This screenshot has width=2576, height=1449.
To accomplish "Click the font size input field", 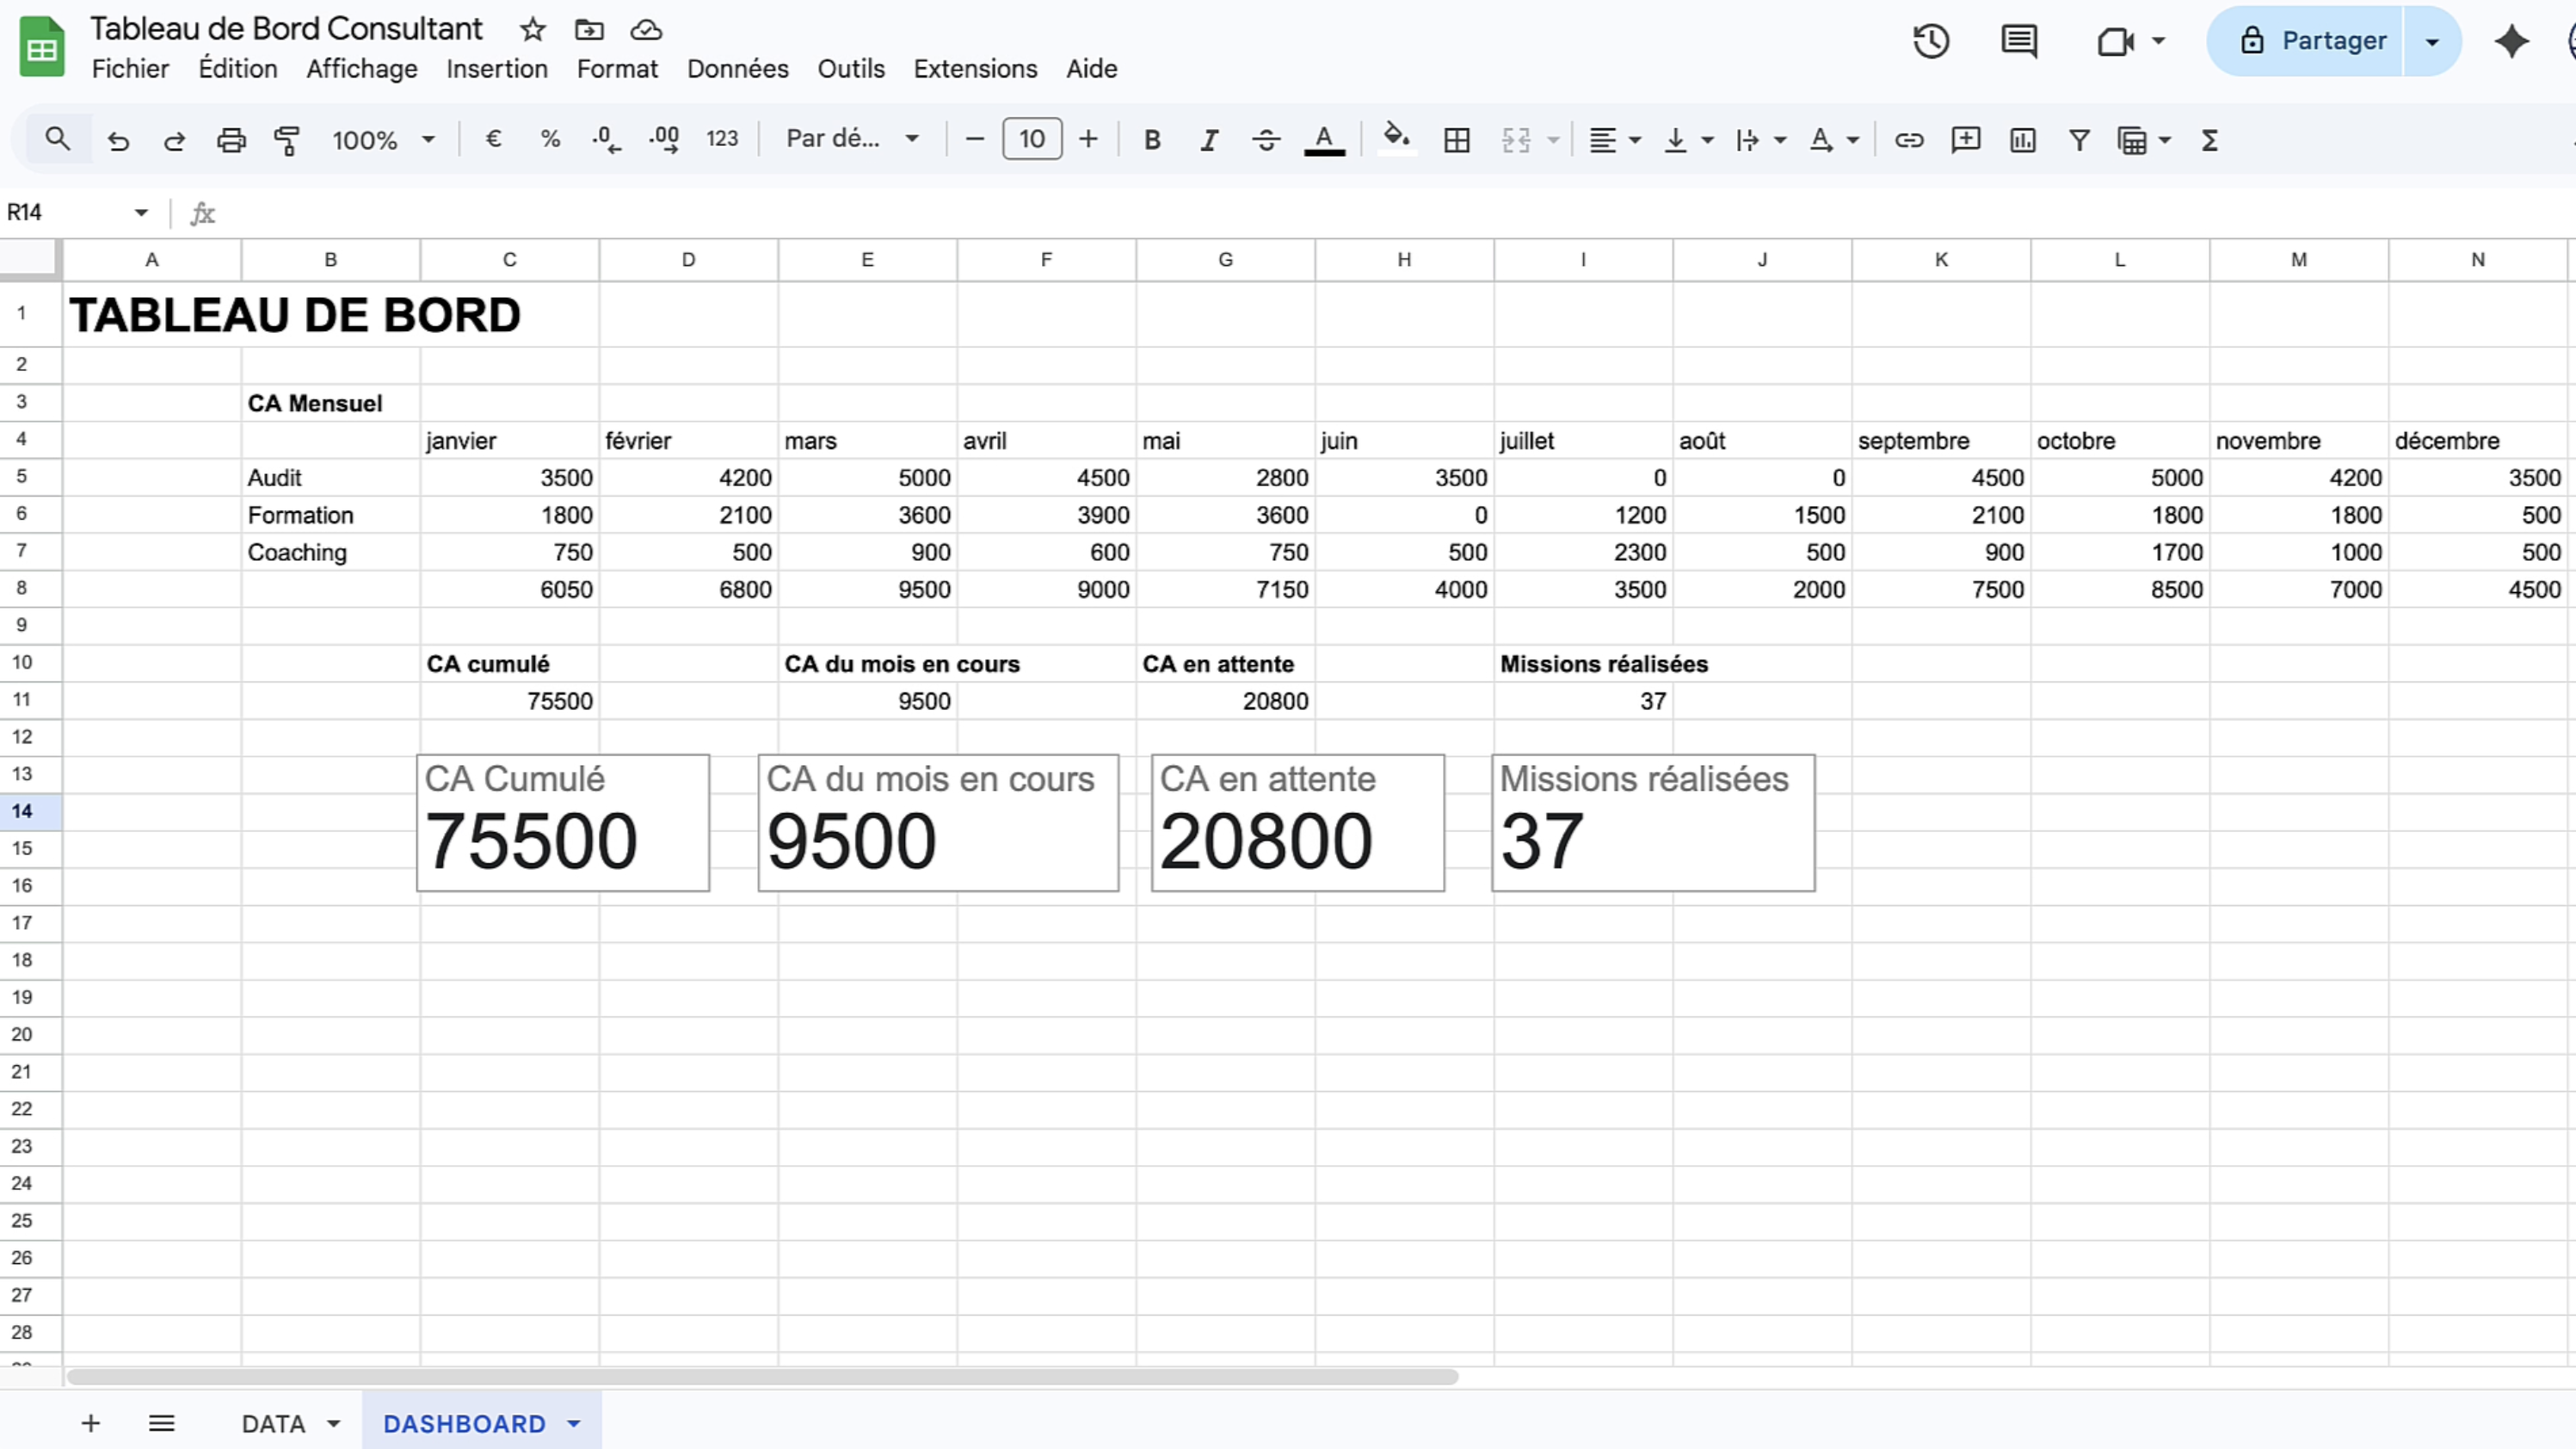I will 1032,139.
